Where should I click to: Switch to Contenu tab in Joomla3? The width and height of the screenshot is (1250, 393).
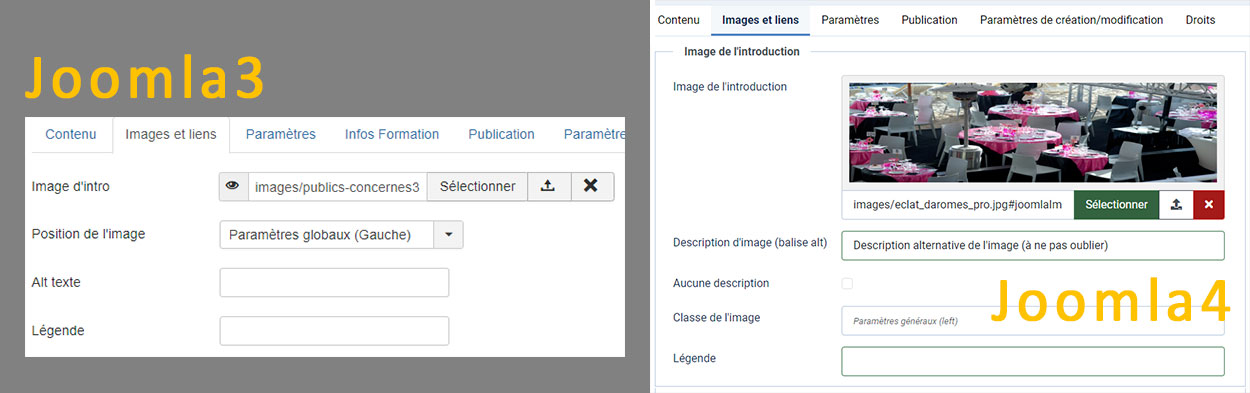tap(71, 134)
